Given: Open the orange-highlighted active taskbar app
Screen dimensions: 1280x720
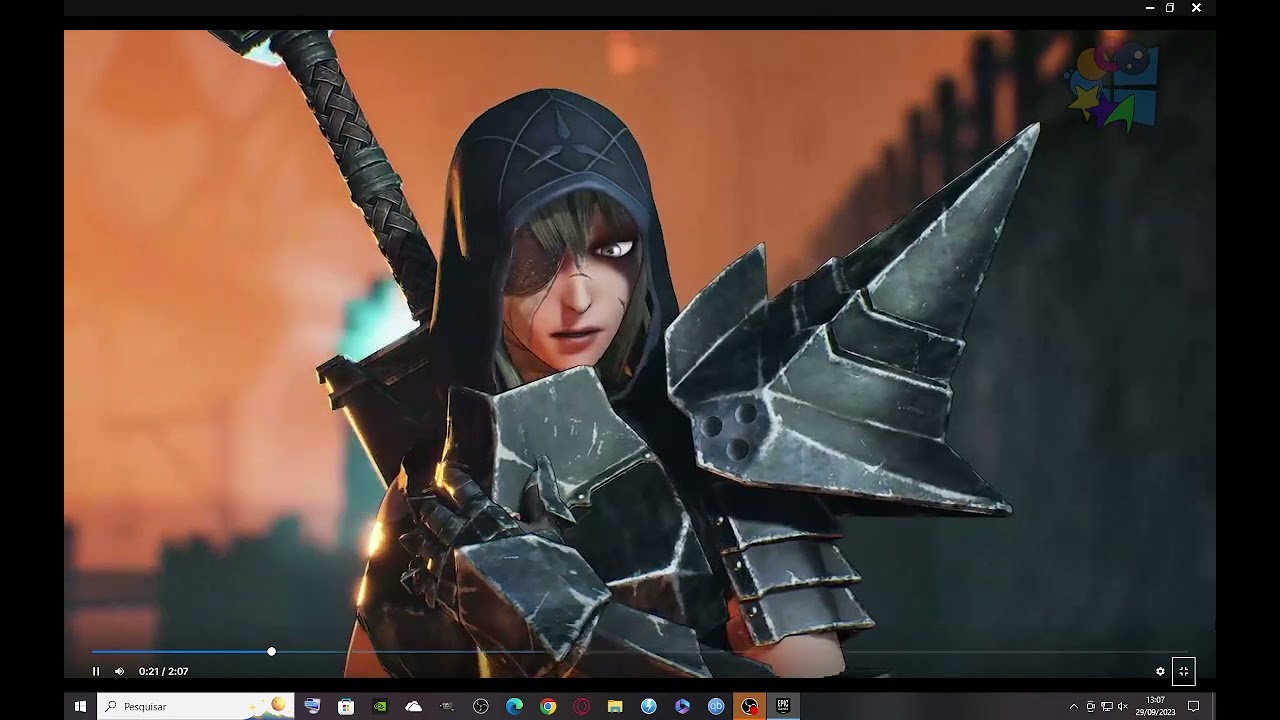Looking at the screenshot, I should pos(749,706).
